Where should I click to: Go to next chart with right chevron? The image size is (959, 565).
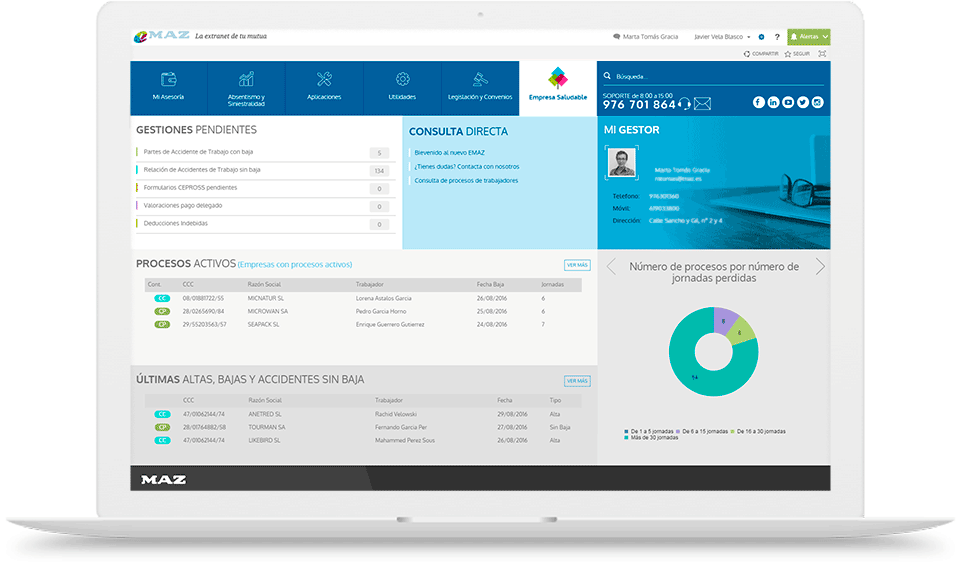click(x=820, y=267)
